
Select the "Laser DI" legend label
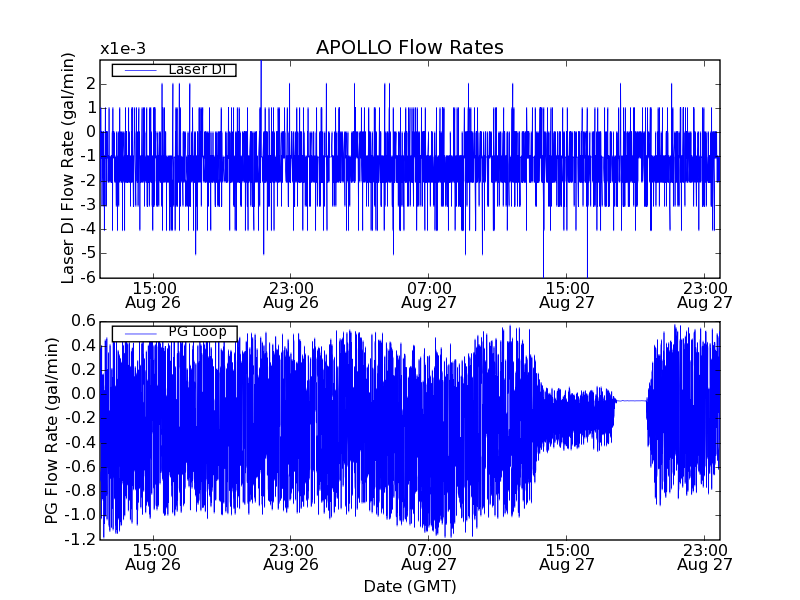195,69
